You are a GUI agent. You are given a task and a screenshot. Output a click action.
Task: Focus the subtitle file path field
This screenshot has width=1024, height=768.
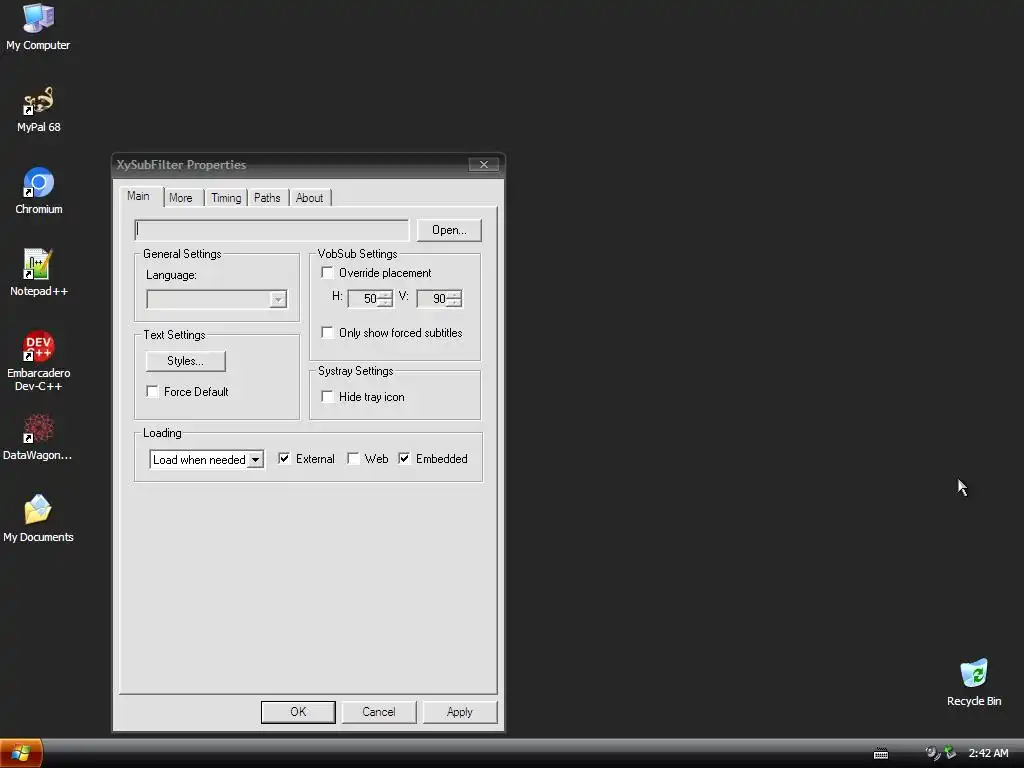click(272, 230)
